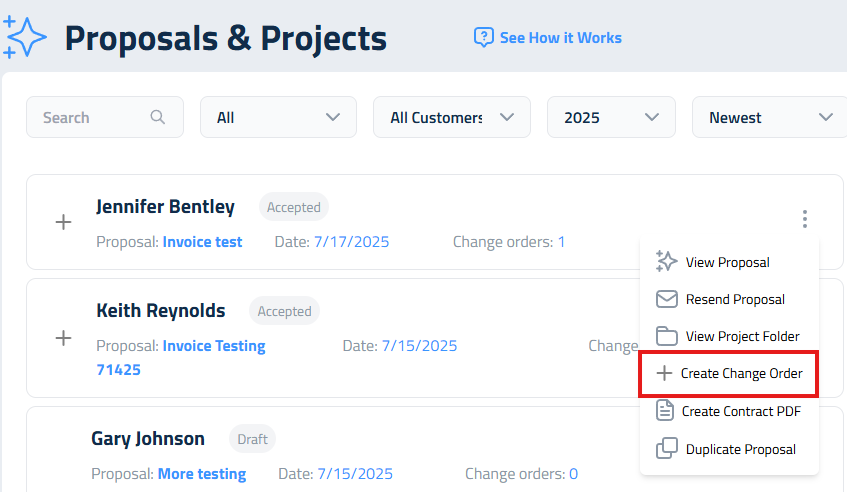Screen dimensions: 847x492
Task: Click the See How it Works help icon
Action: click(484, 38)
